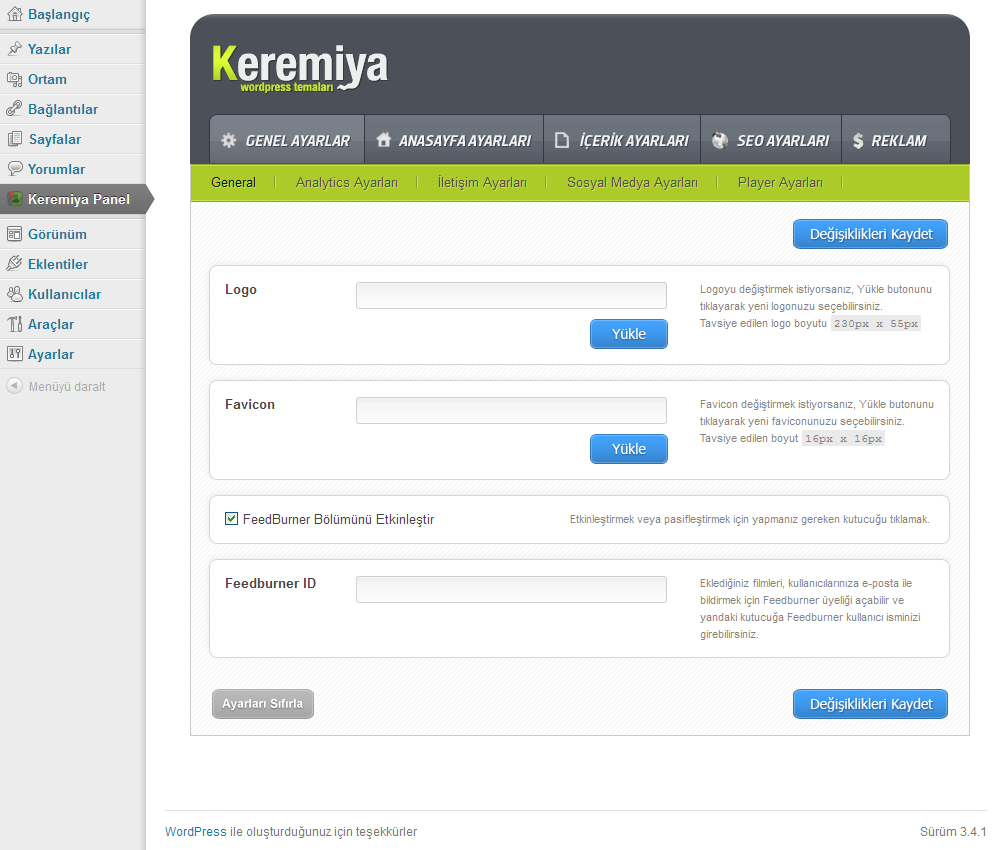Click the Ayarlar settings icon
The width and height of the screenshot is (1000, 850).
click(14, 354)
